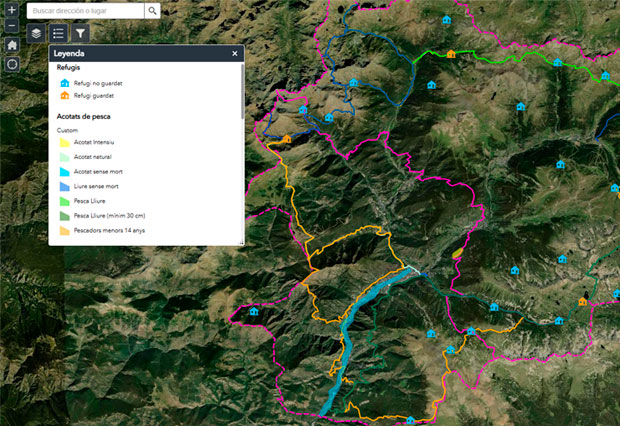
Task: Type in the 'Buscar dirección o lugar' field
Action: pyautogui.click(x=85, y=10)
